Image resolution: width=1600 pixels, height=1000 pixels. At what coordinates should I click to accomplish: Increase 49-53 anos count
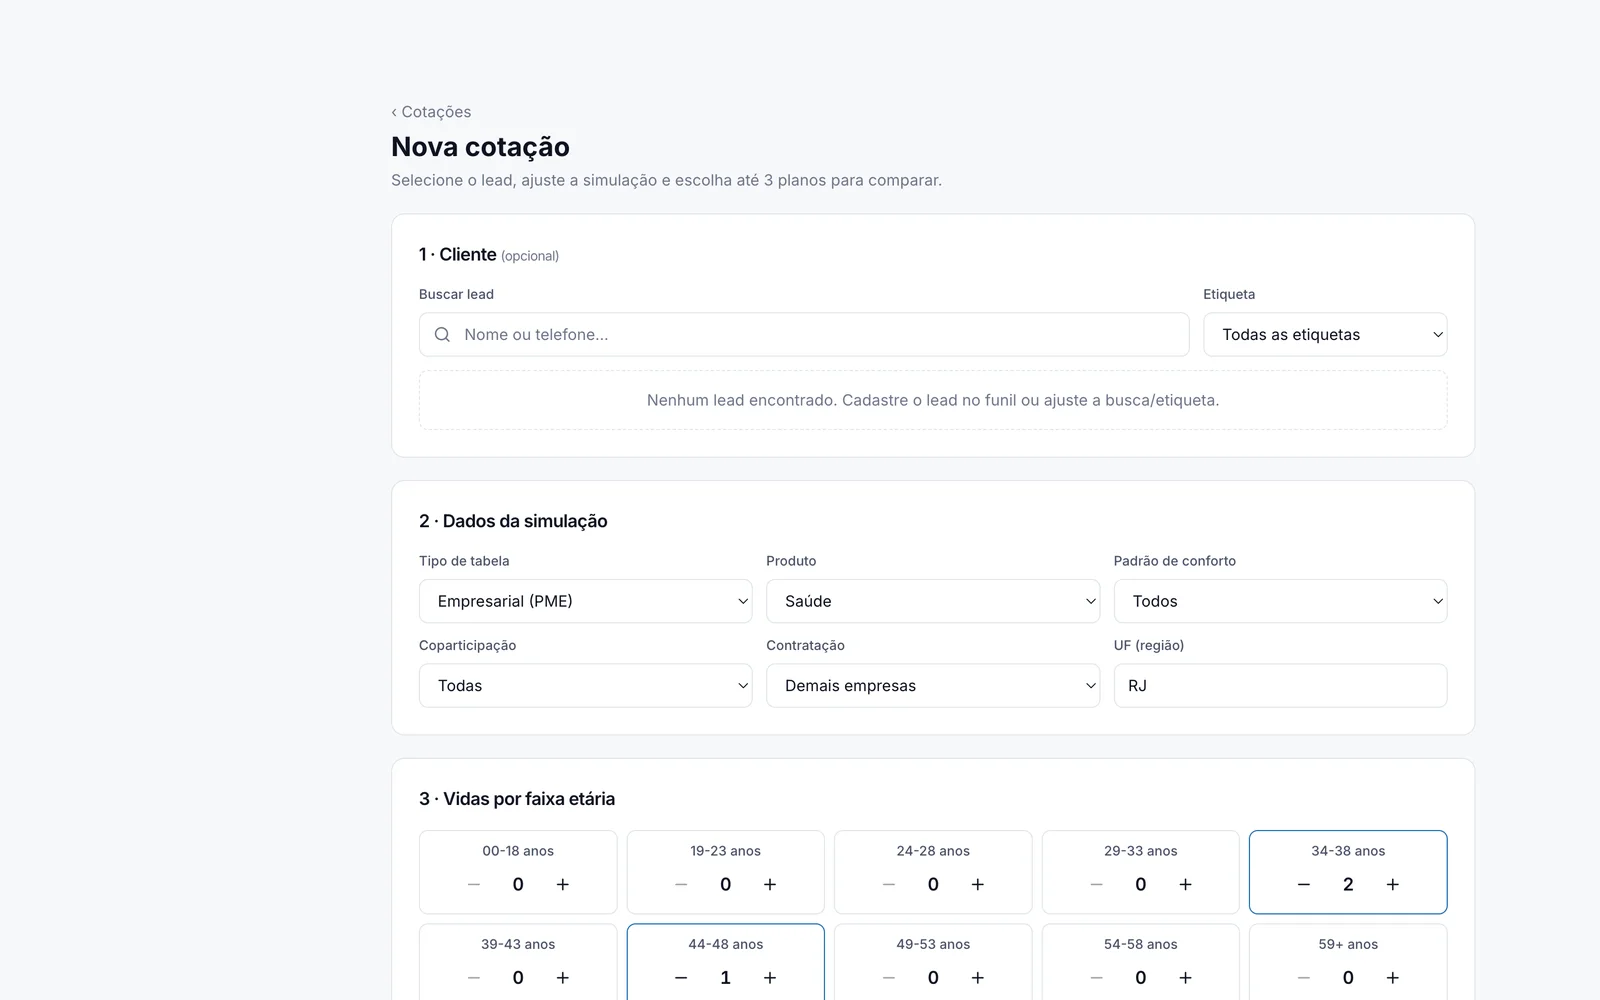[978, 977]
